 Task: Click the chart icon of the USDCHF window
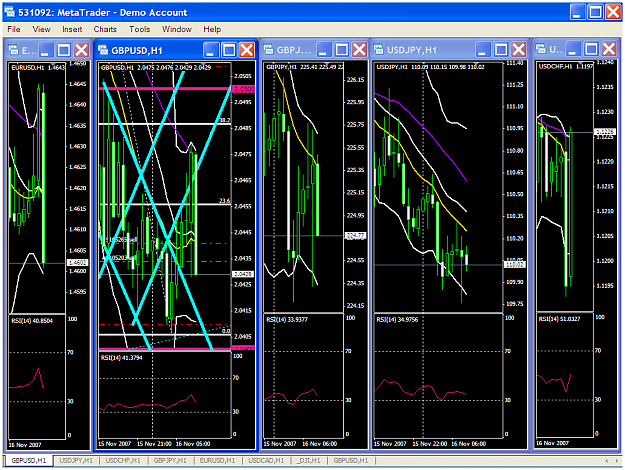pos(540,49)
